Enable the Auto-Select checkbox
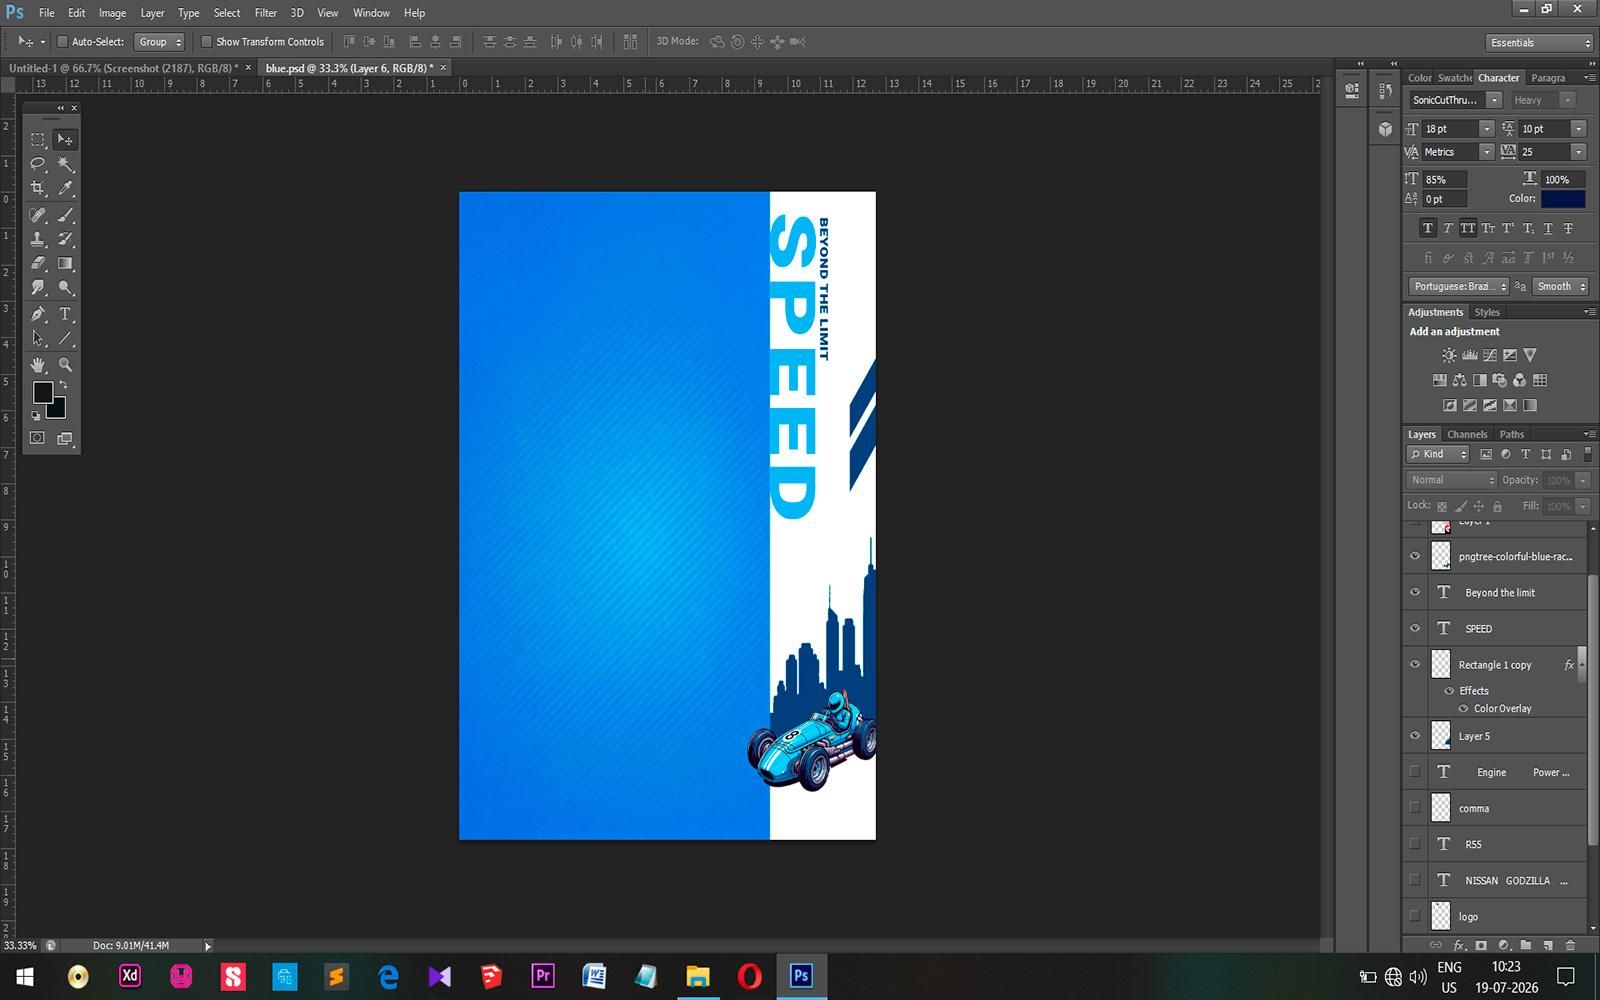This screenshot has width=1600, height=1000. [x=62, y=42]
